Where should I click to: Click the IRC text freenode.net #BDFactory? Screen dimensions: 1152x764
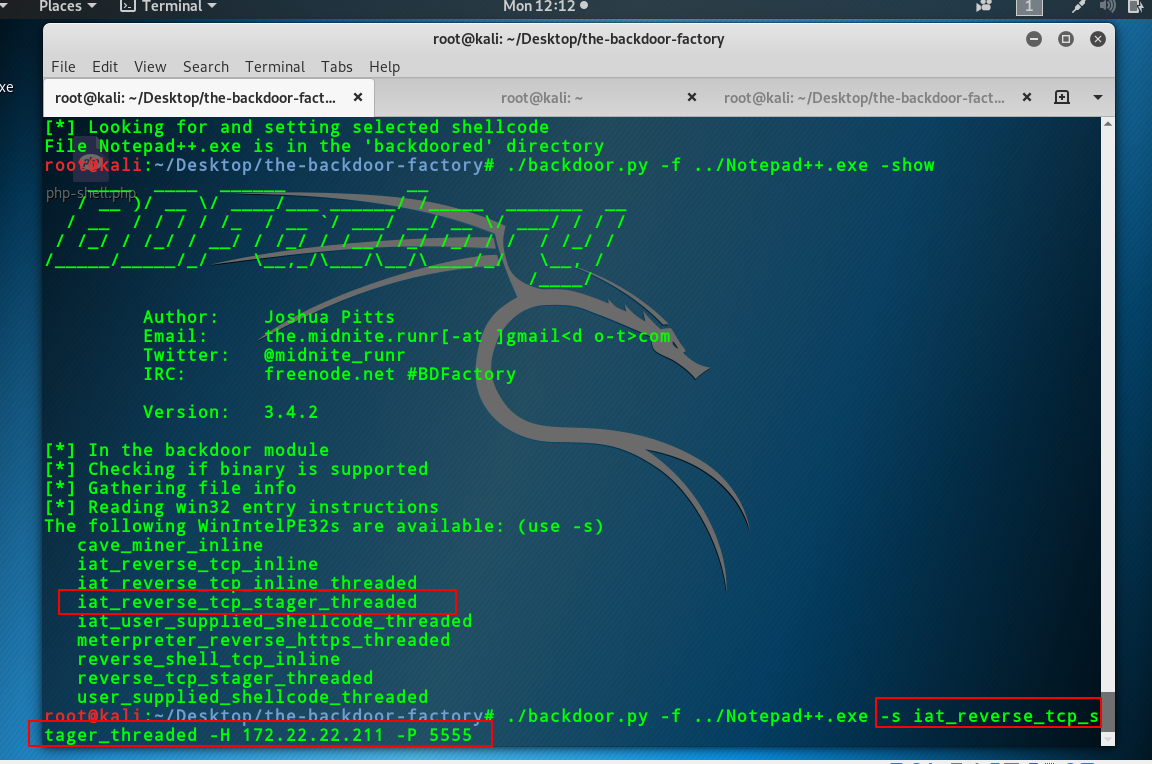pos(390,375)
